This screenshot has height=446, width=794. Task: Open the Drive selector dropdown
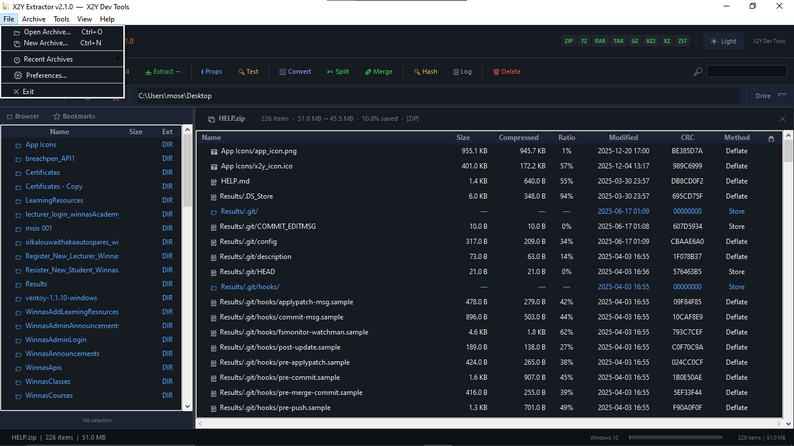770,96
